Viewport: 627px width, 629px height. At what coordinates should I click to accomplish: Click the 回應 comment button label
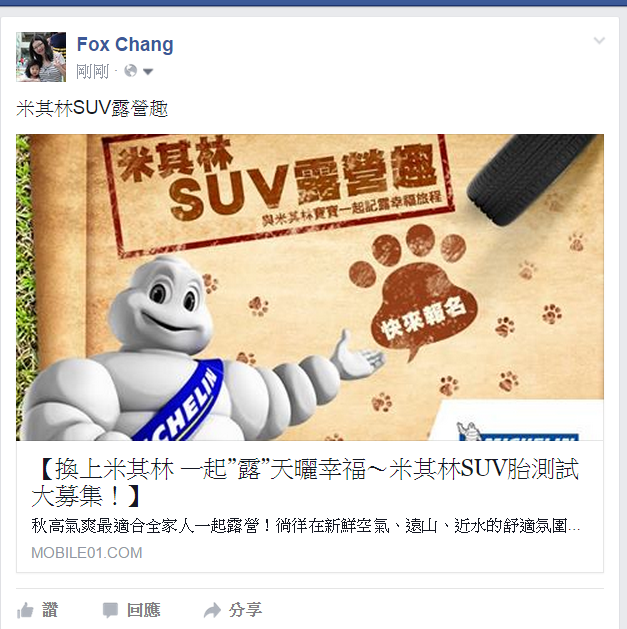click(x=144, y=610)
